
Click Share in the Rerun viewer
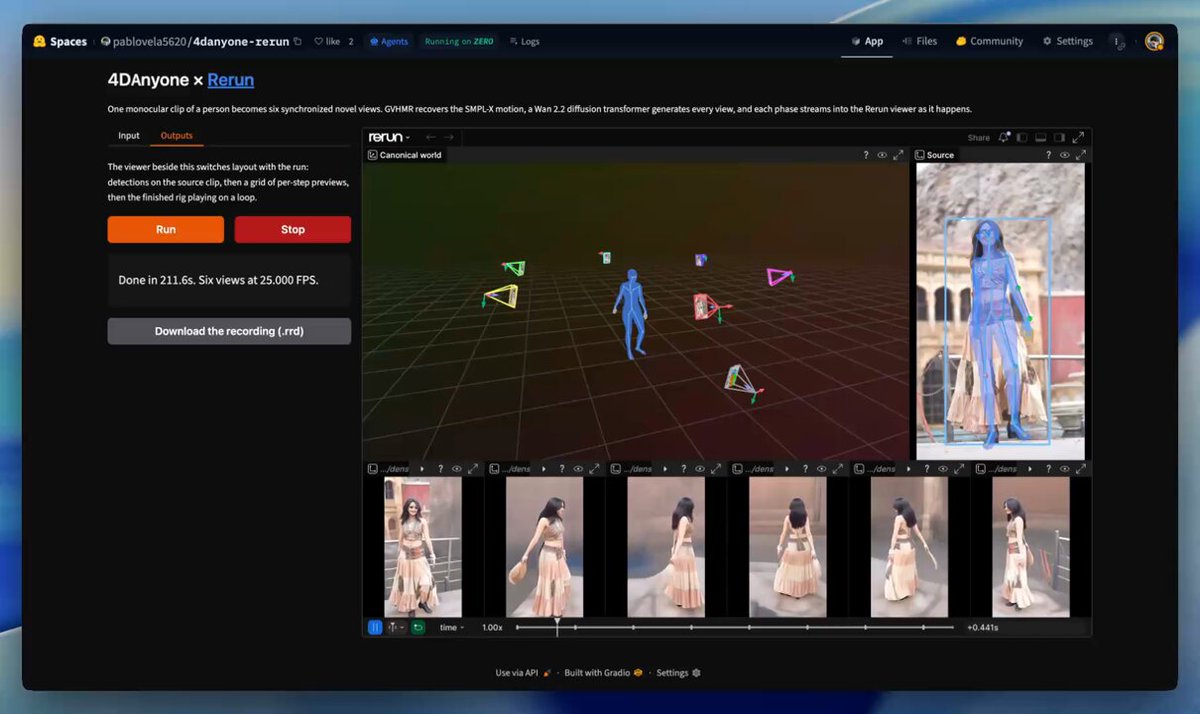tap(978, 138)
